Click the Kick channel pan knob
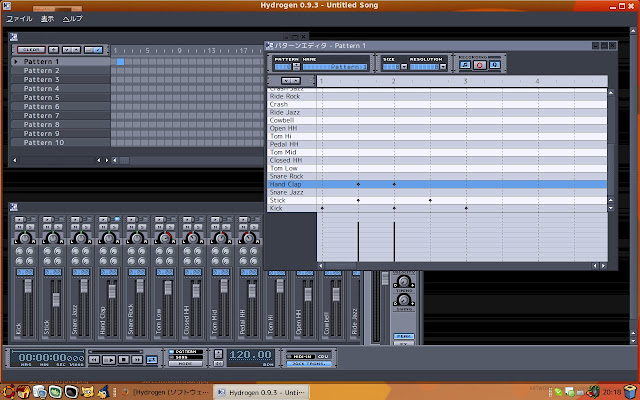This screenshot has width=640, height=400. point(25,237)
